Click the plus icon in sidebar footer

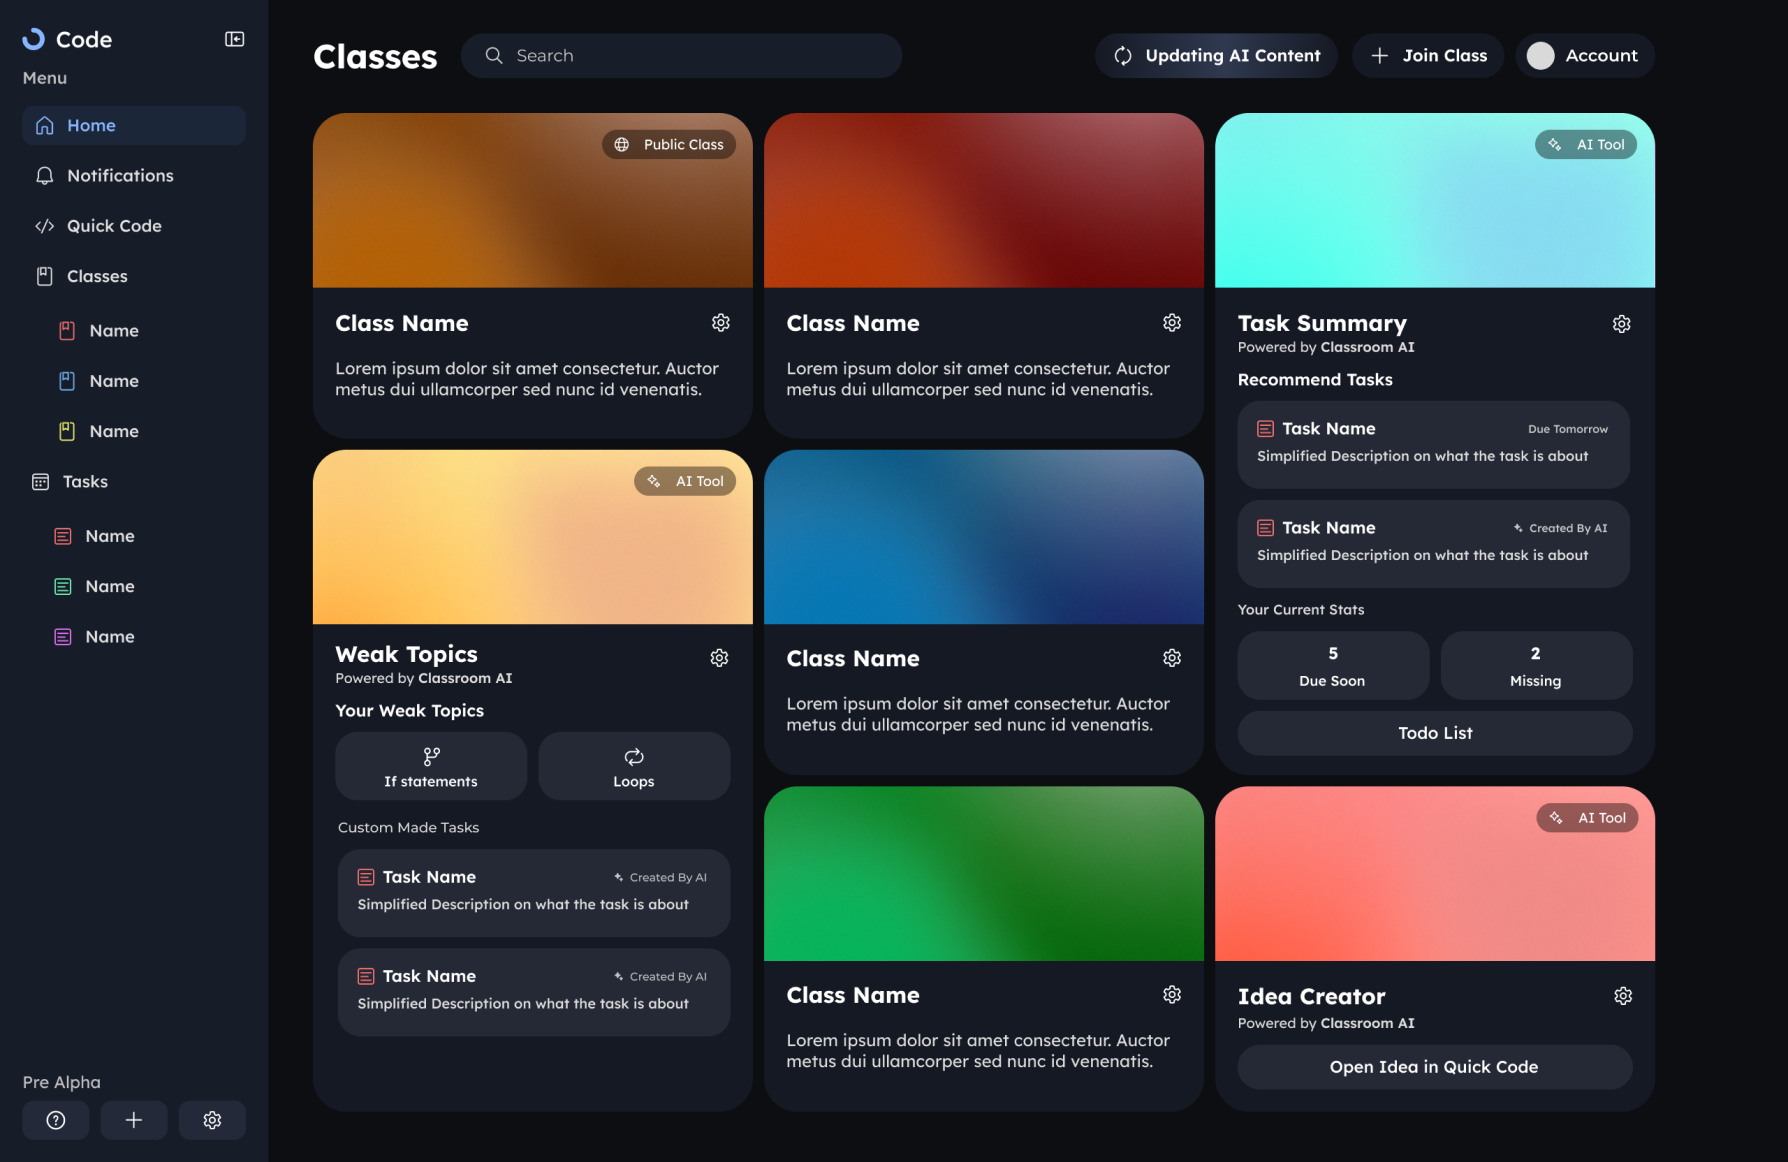pyautogui.click(x=134, y=1120)
